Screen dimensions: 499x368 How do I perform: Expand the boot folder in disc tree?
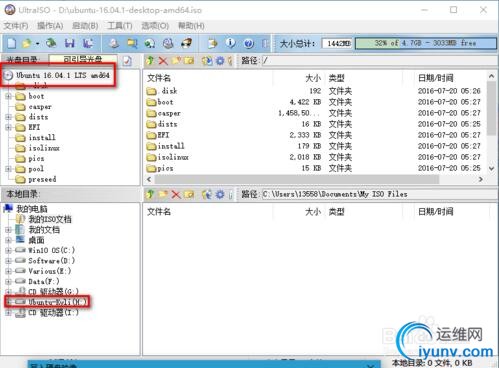pos(9,96)
